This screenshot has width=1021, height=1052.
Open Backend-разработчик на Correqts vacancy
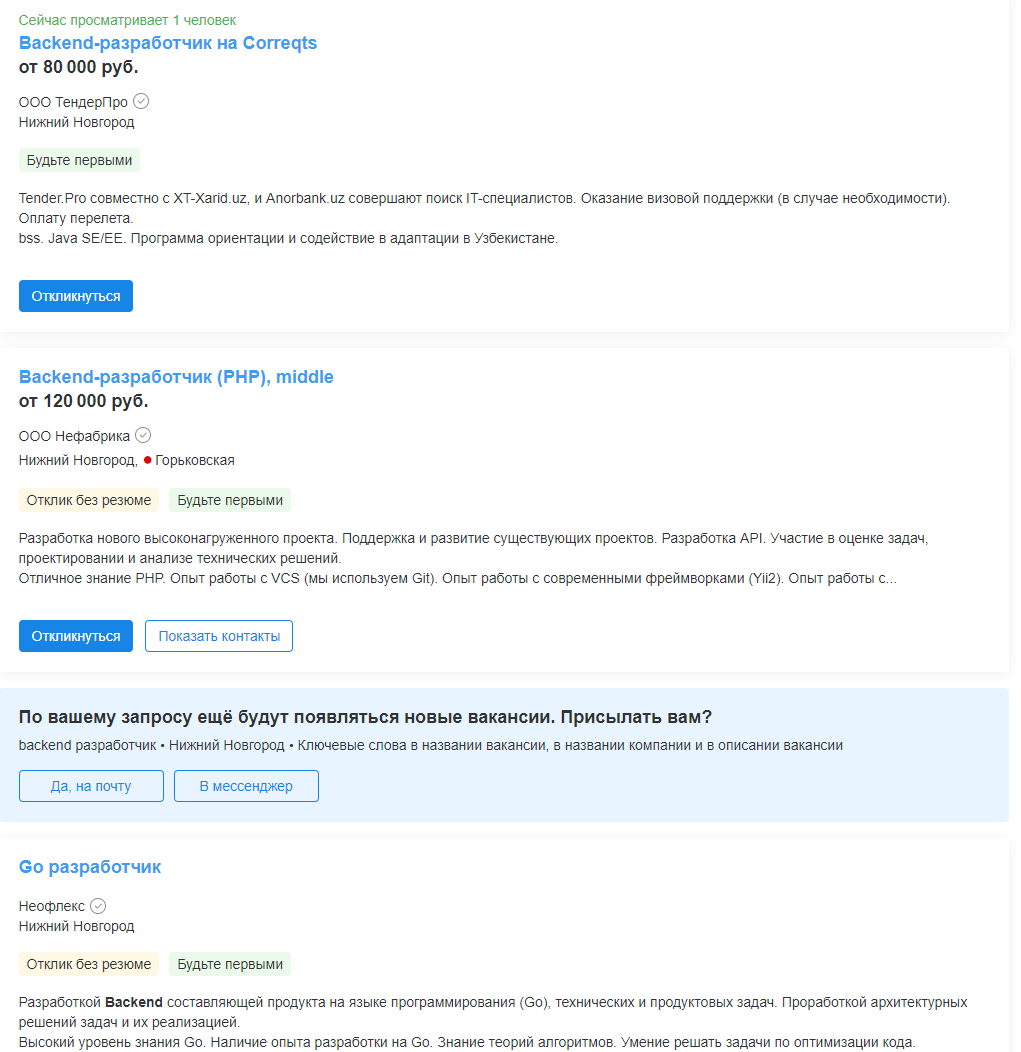point(168,43)
